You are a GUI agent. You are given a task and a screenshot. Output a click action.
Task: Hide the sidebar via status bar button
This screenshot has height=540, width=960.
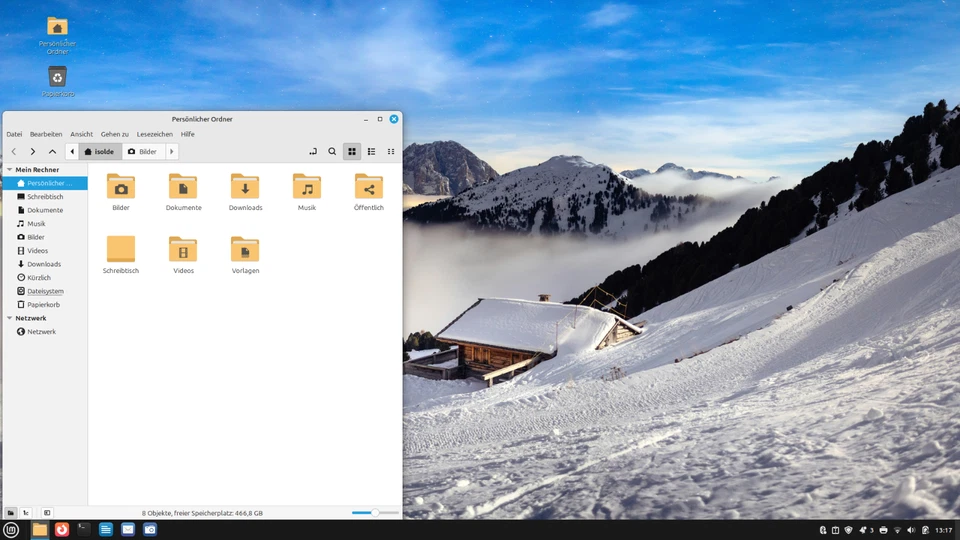tap(47, 513)
